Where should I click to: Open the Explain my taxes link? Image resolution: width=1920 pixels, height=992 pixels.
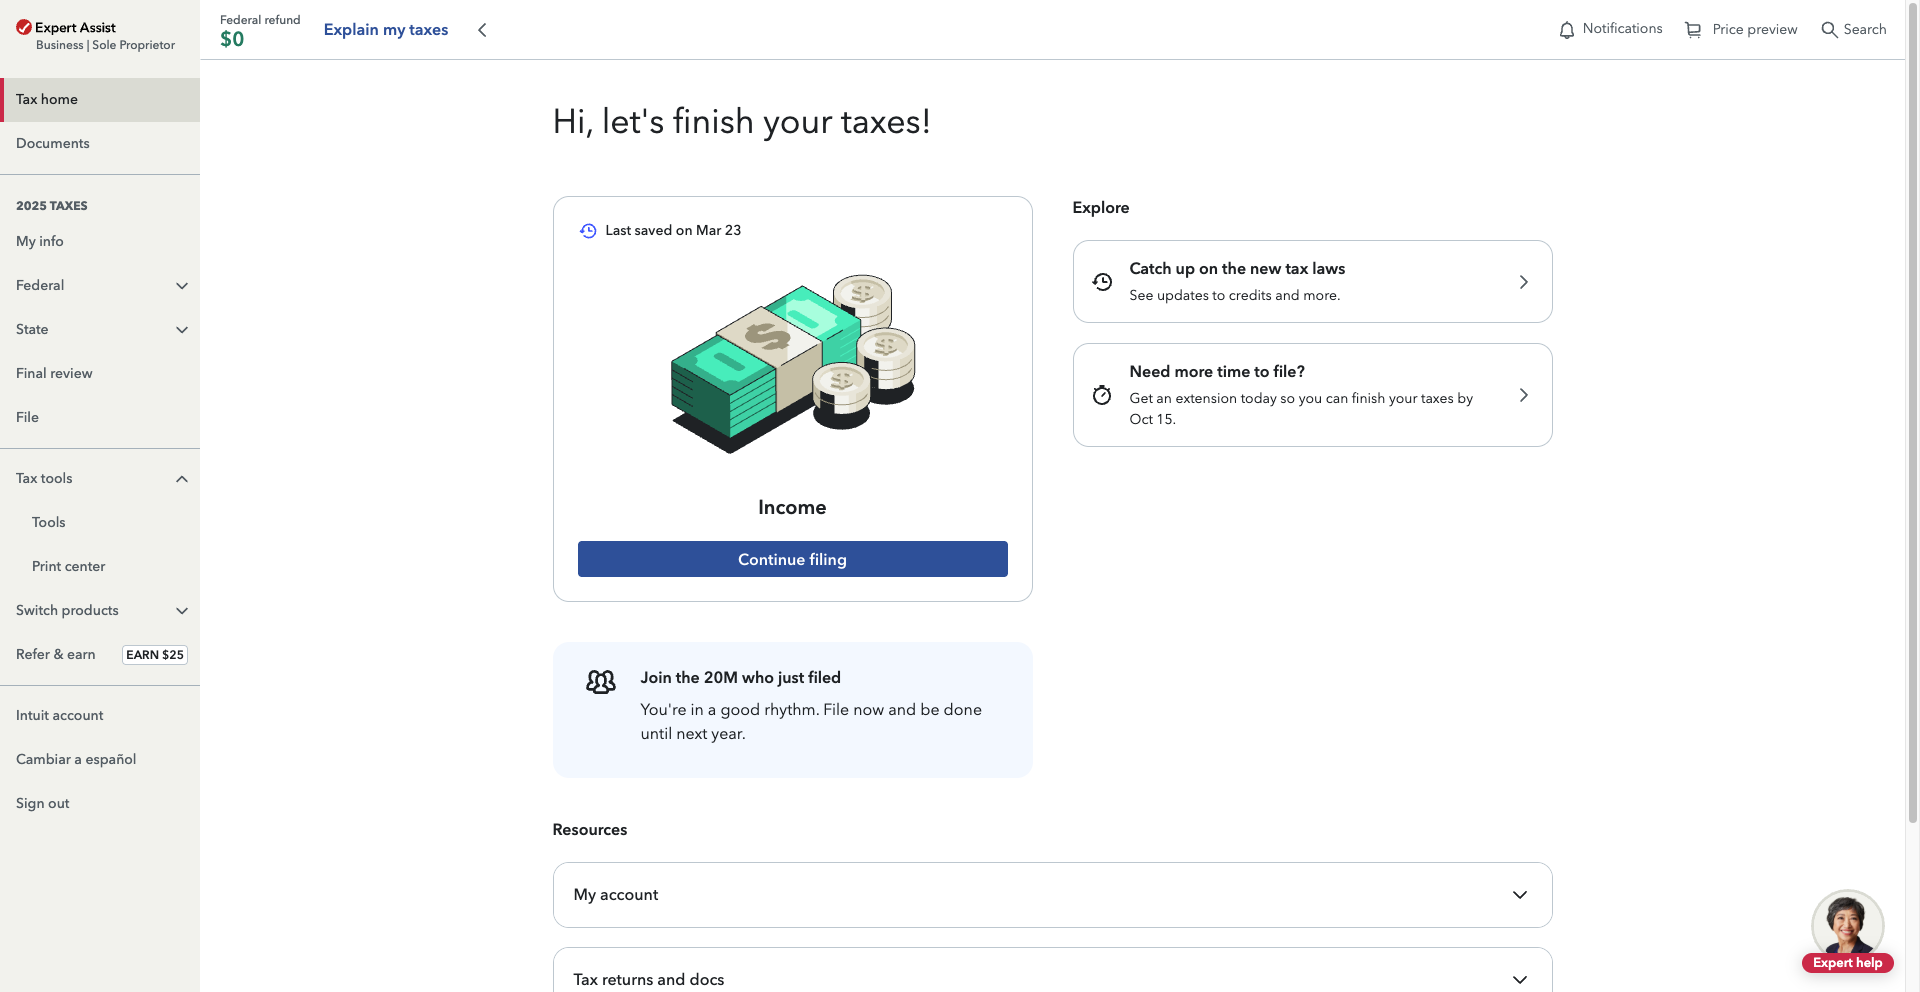tap(386, 30)
